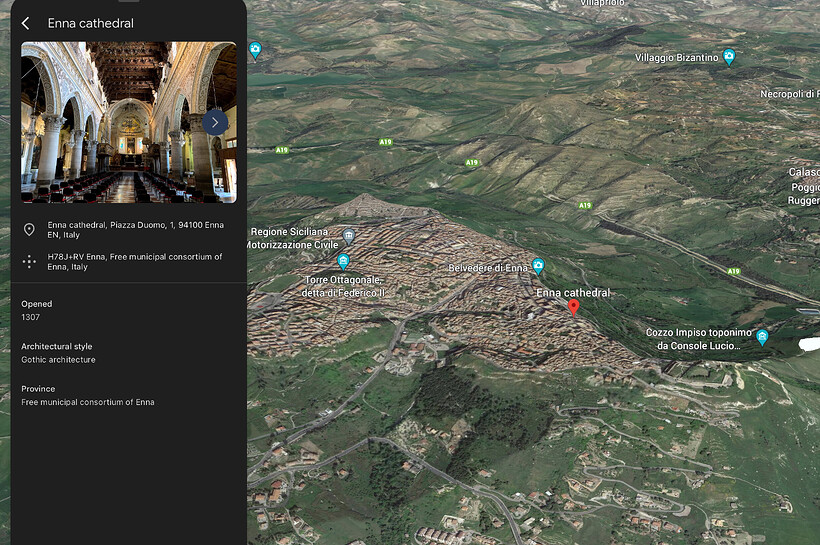Select Free municipal consortium of Enna province value

[88, 402]
